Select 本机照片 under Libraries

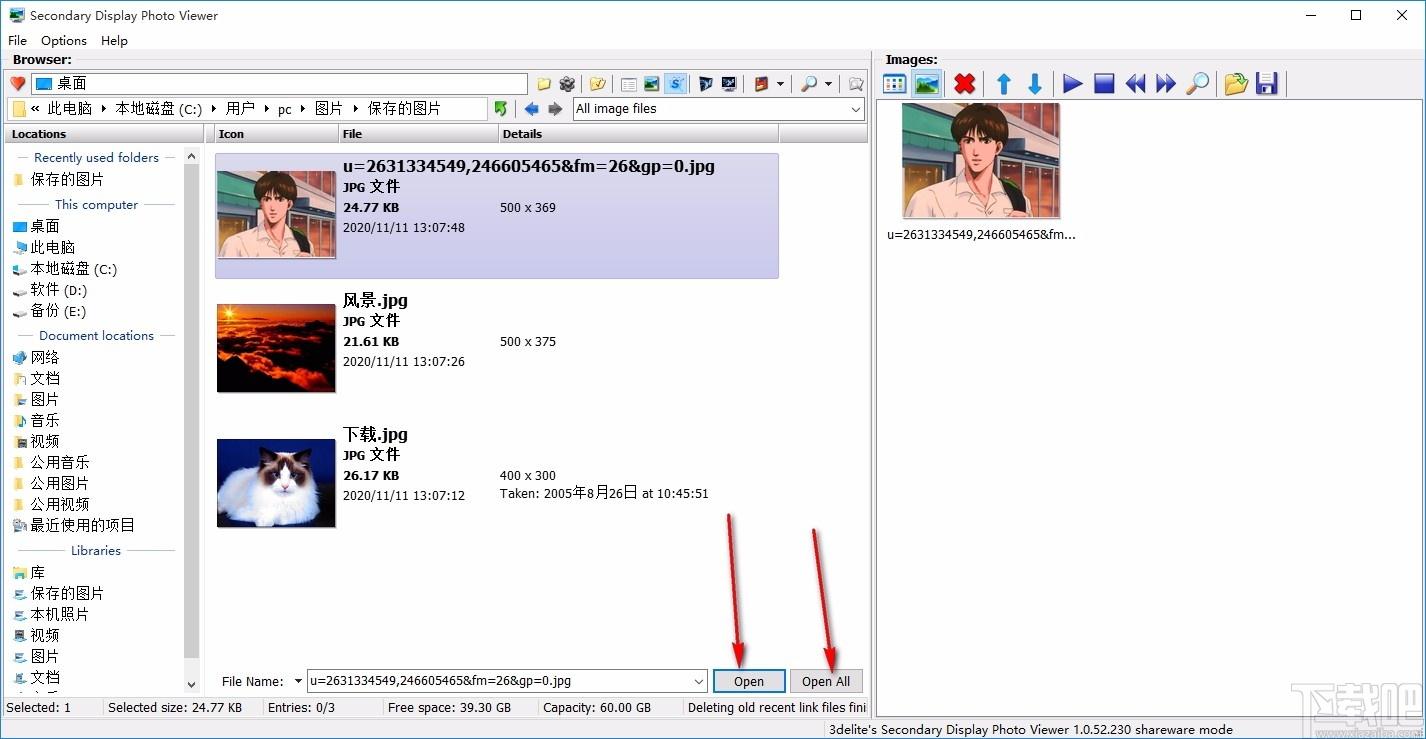tap(59, 614)
